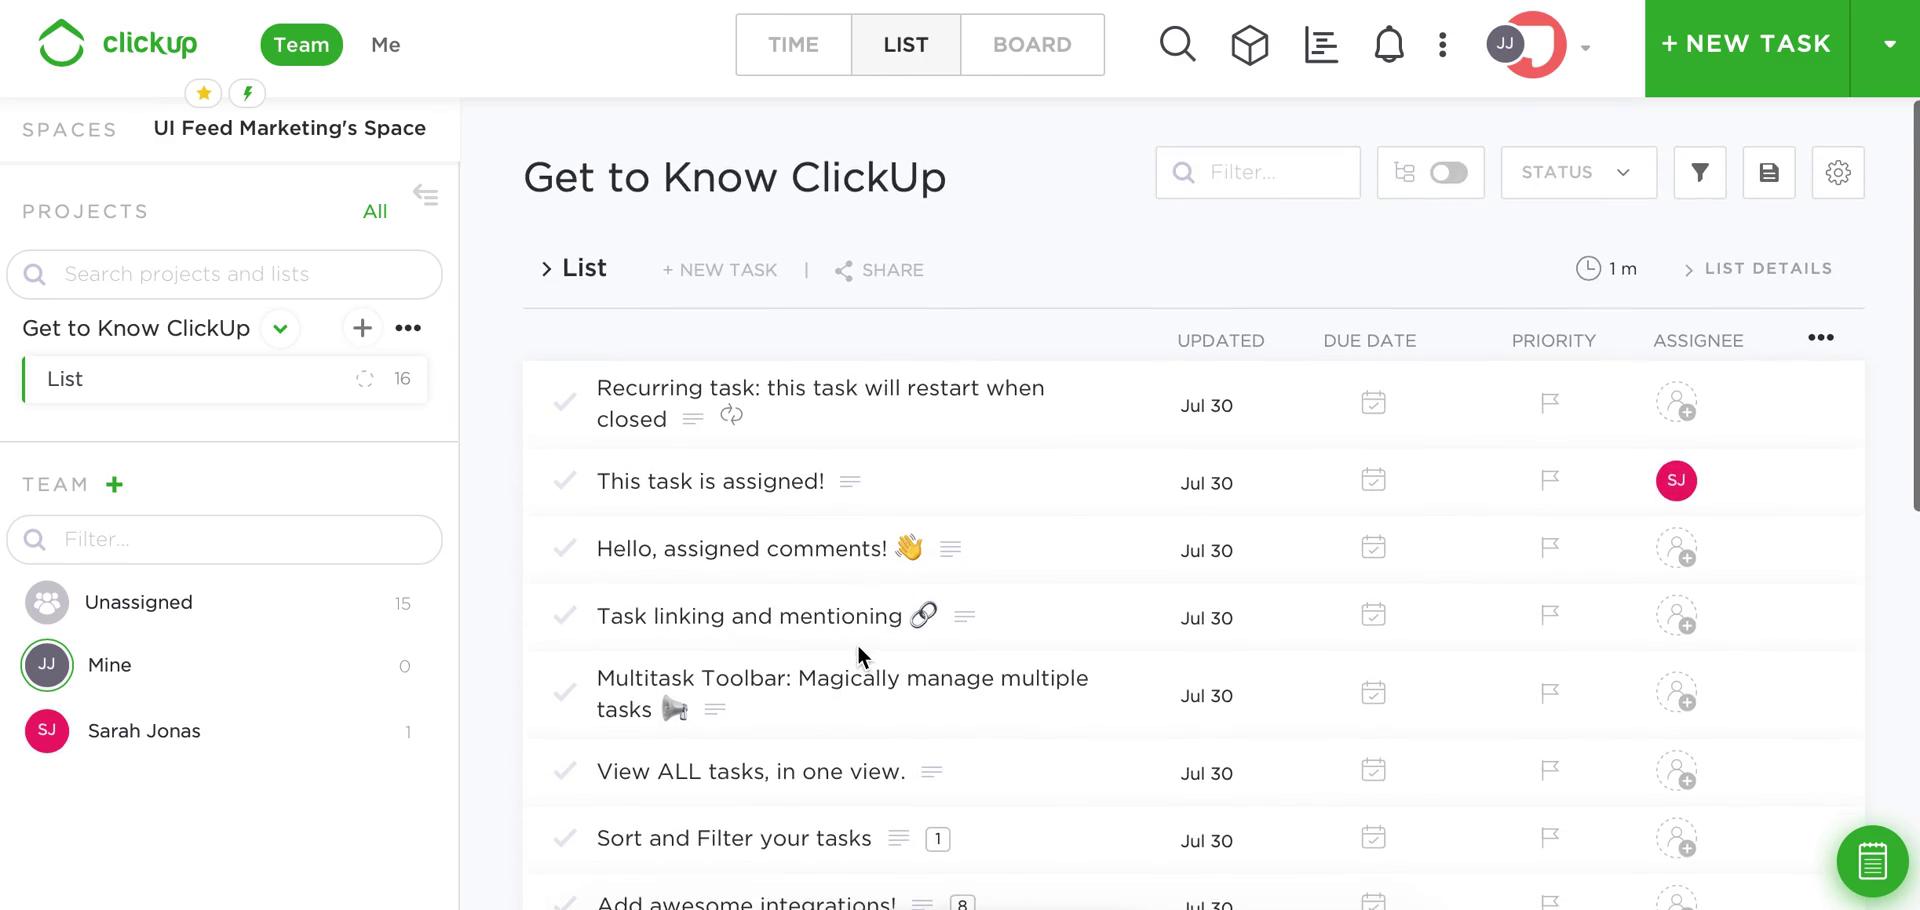Expand the user avatar dropdown caret
This screenshot has width=1920, height=910.
point(1585,47)
